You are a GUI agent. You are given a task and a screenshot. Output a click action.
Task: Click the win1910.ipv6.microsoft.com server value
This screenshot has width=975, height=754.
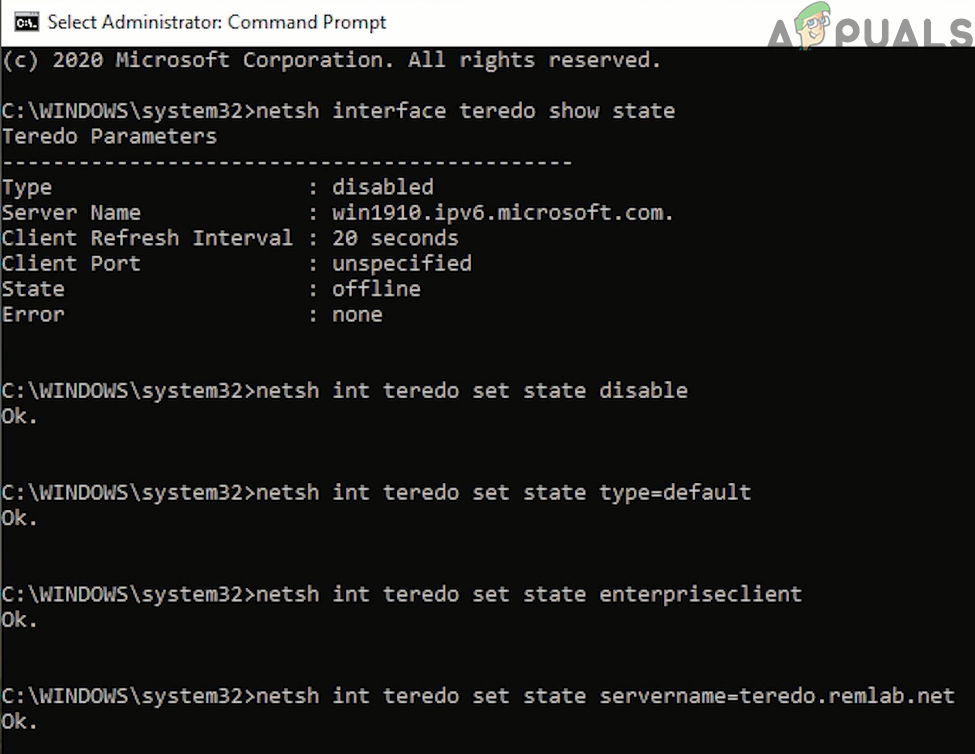tap(503, 212)
